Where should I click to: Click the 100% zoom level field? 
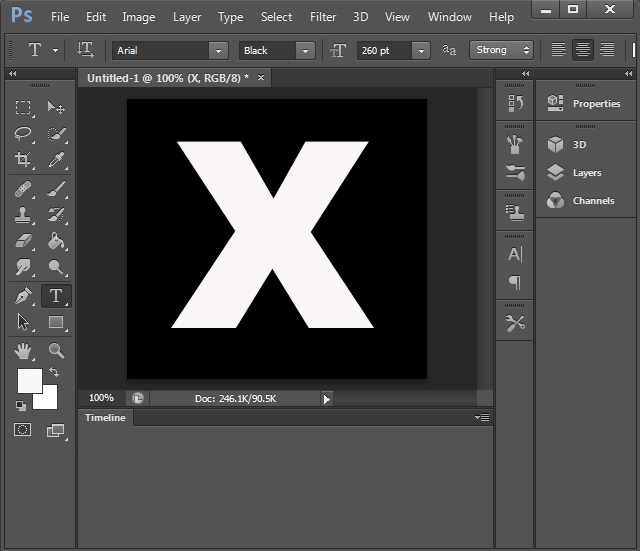(x=102, y=398)
